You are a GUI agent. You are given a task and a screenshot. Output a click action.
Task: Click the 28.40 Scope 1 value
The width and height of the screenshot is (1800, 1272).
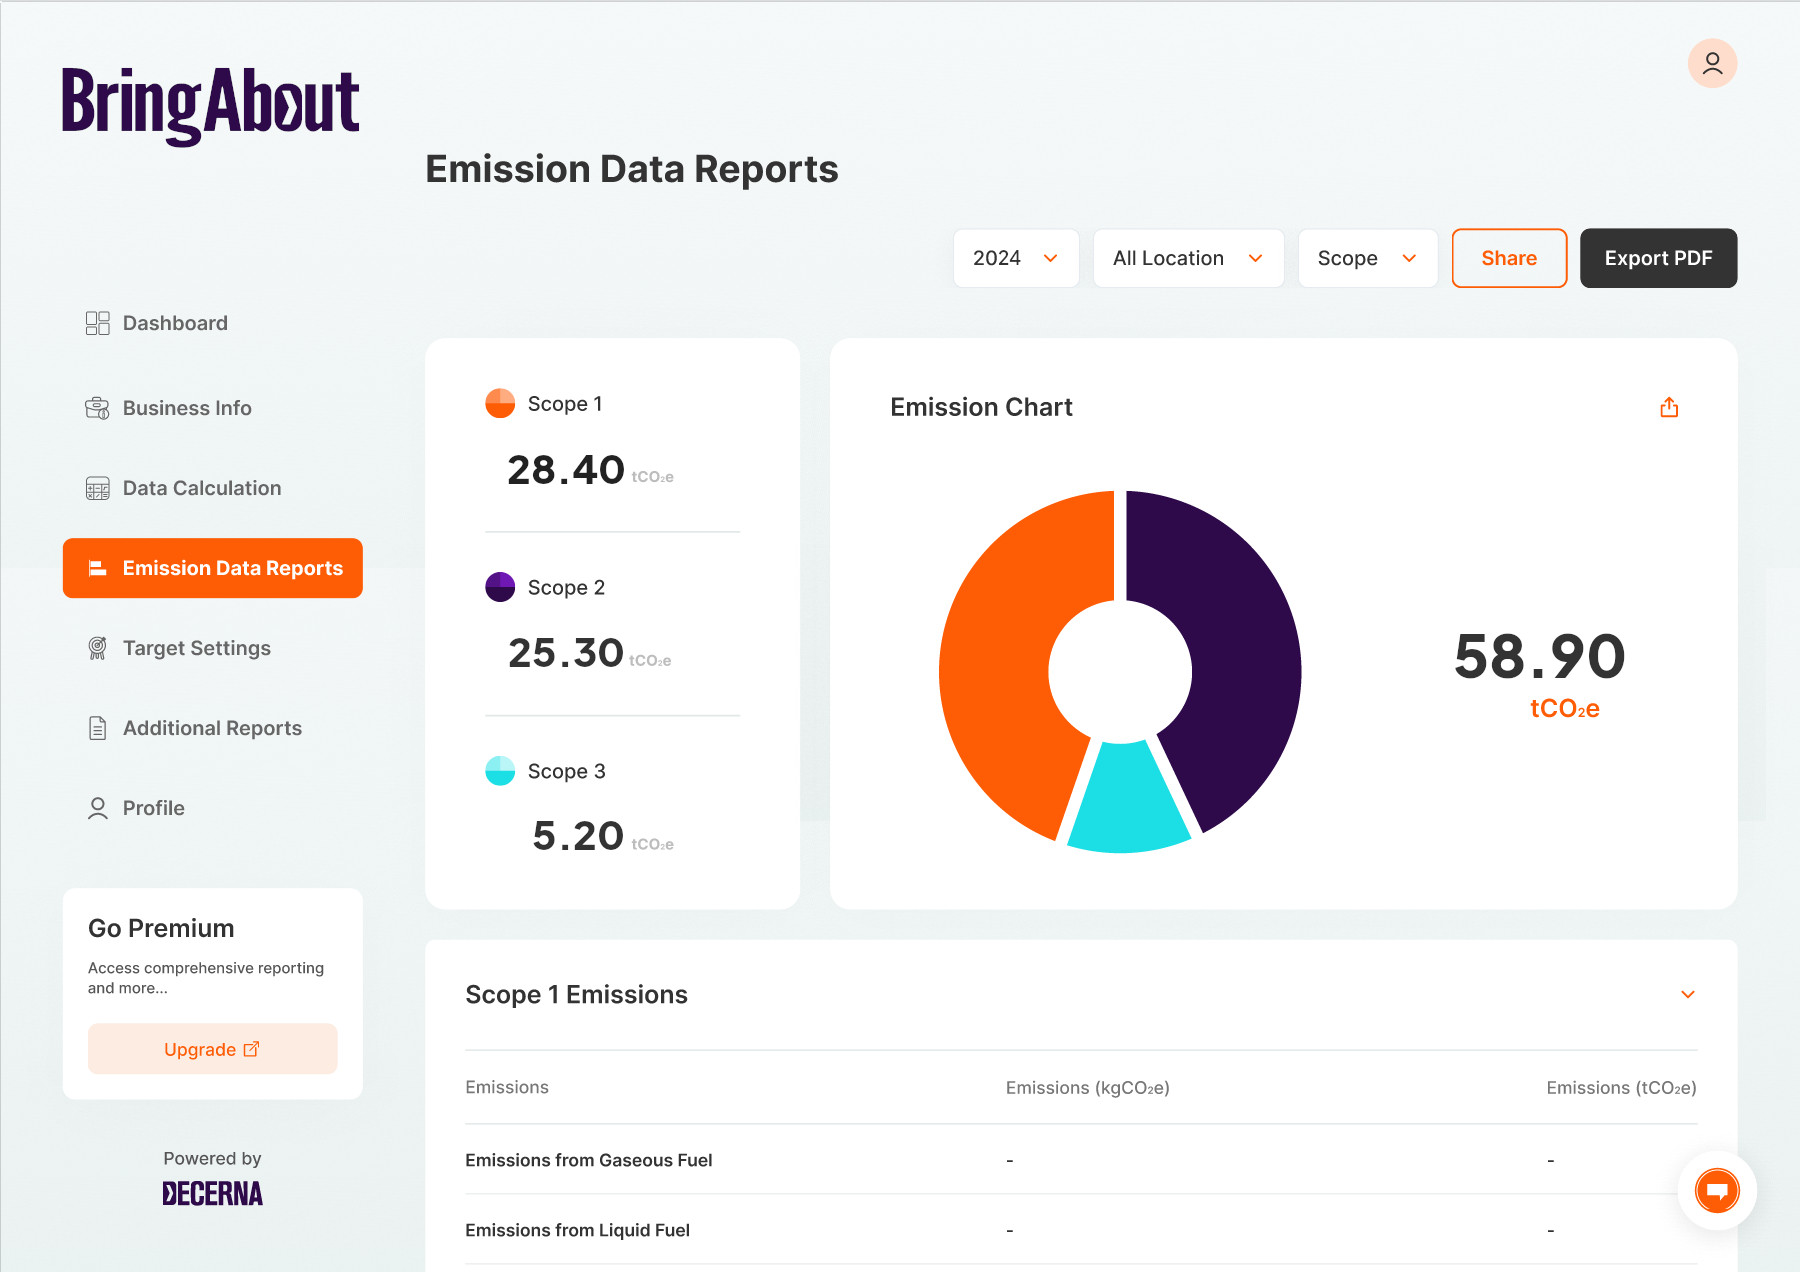566,470
